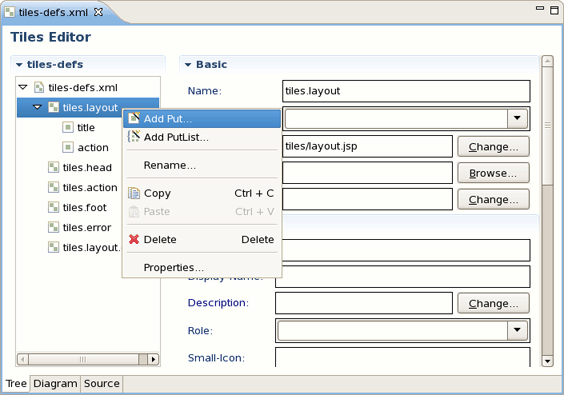This screenshot has height=395, width=564.
Task: Click the tree horizontal scrollbar thumb
Action: point(83,359)
